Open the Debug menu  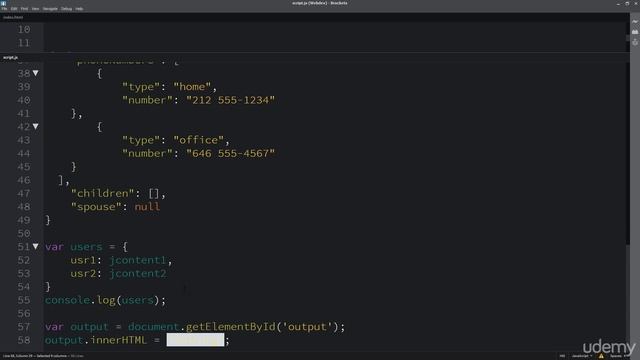click(67, 9)
